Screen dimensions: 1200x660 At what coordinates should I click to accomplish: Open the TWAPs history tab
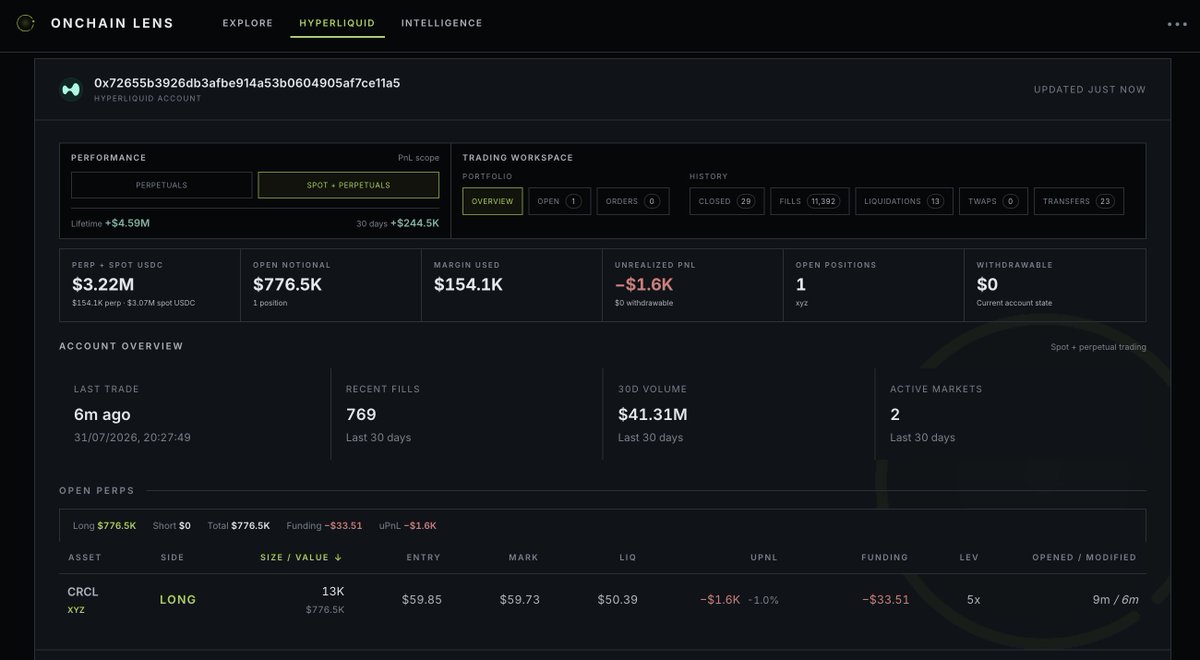coord(993,201)
